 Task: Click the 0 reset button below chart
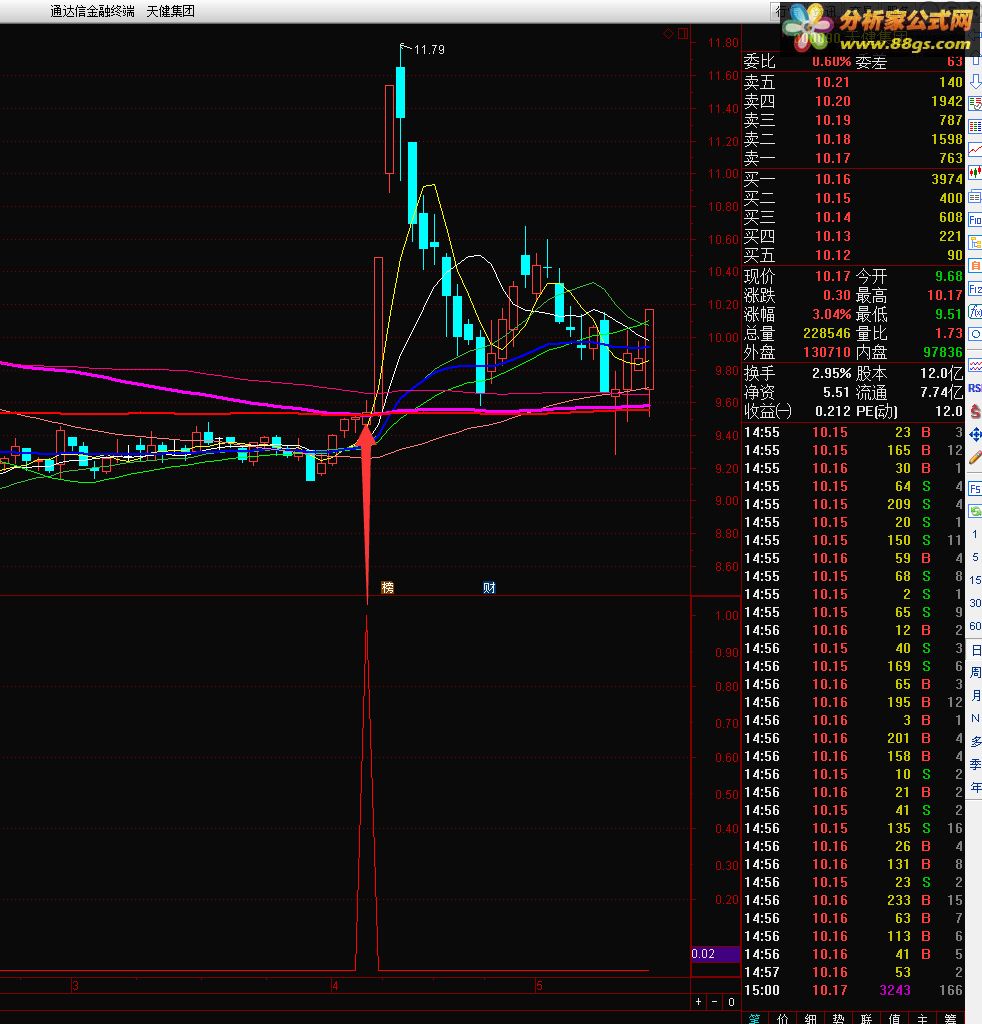[x=731, y=1001]
